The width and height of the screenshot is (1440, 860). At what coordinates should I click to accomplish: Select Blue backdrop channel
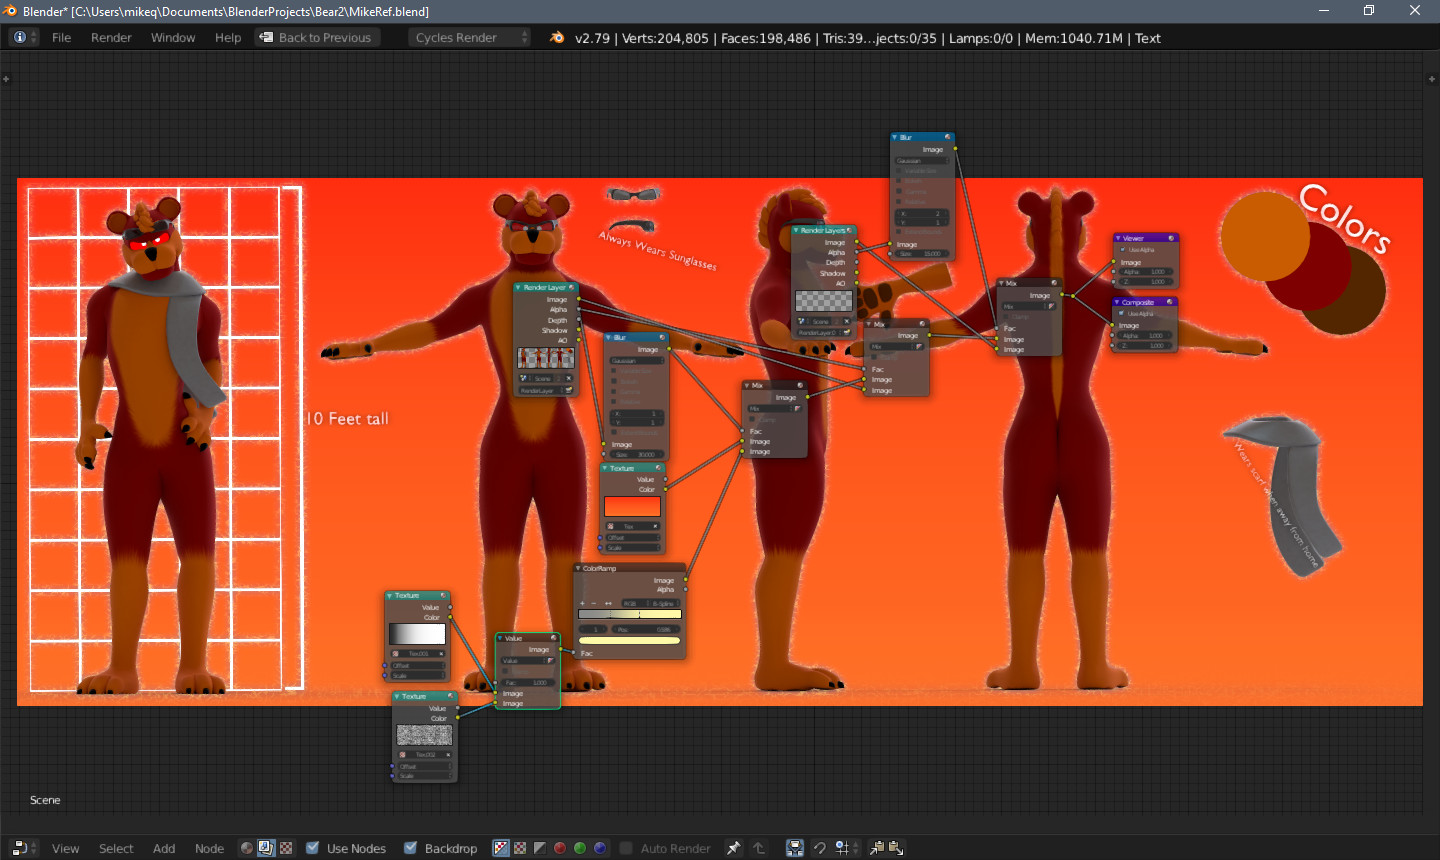click(600, 848)
